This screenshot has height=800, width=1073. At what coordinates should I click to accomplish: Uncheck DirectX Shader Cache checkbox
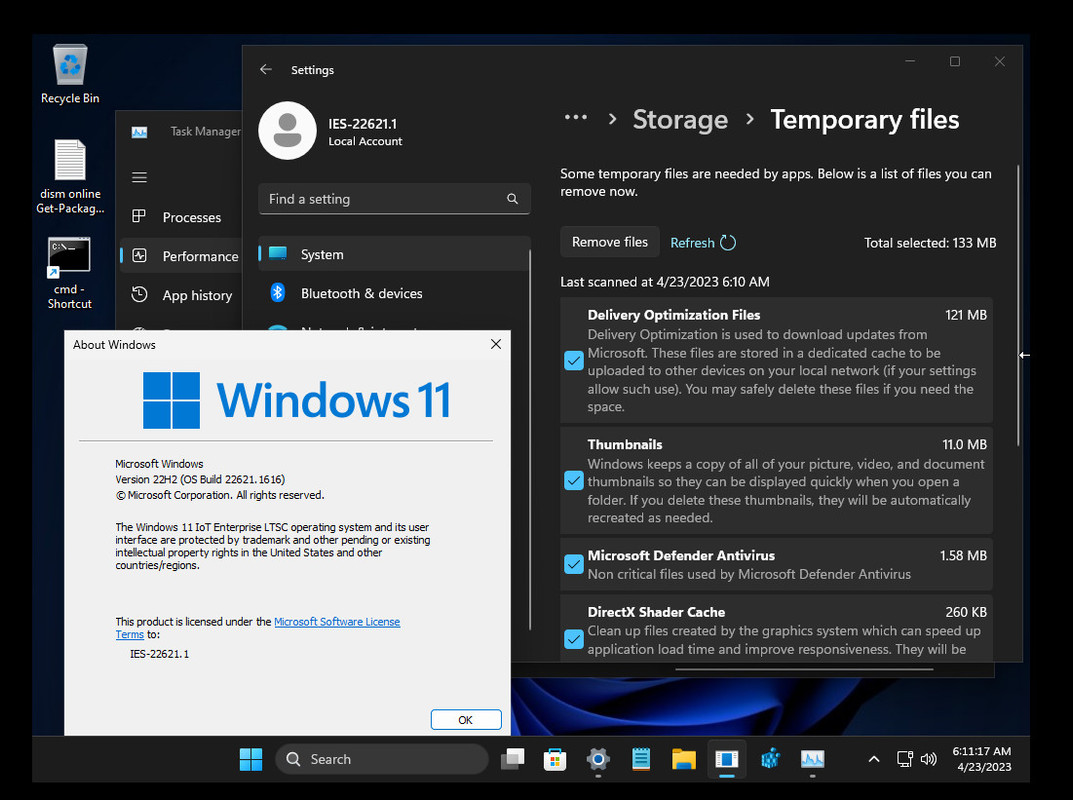(x=573, y=638)
